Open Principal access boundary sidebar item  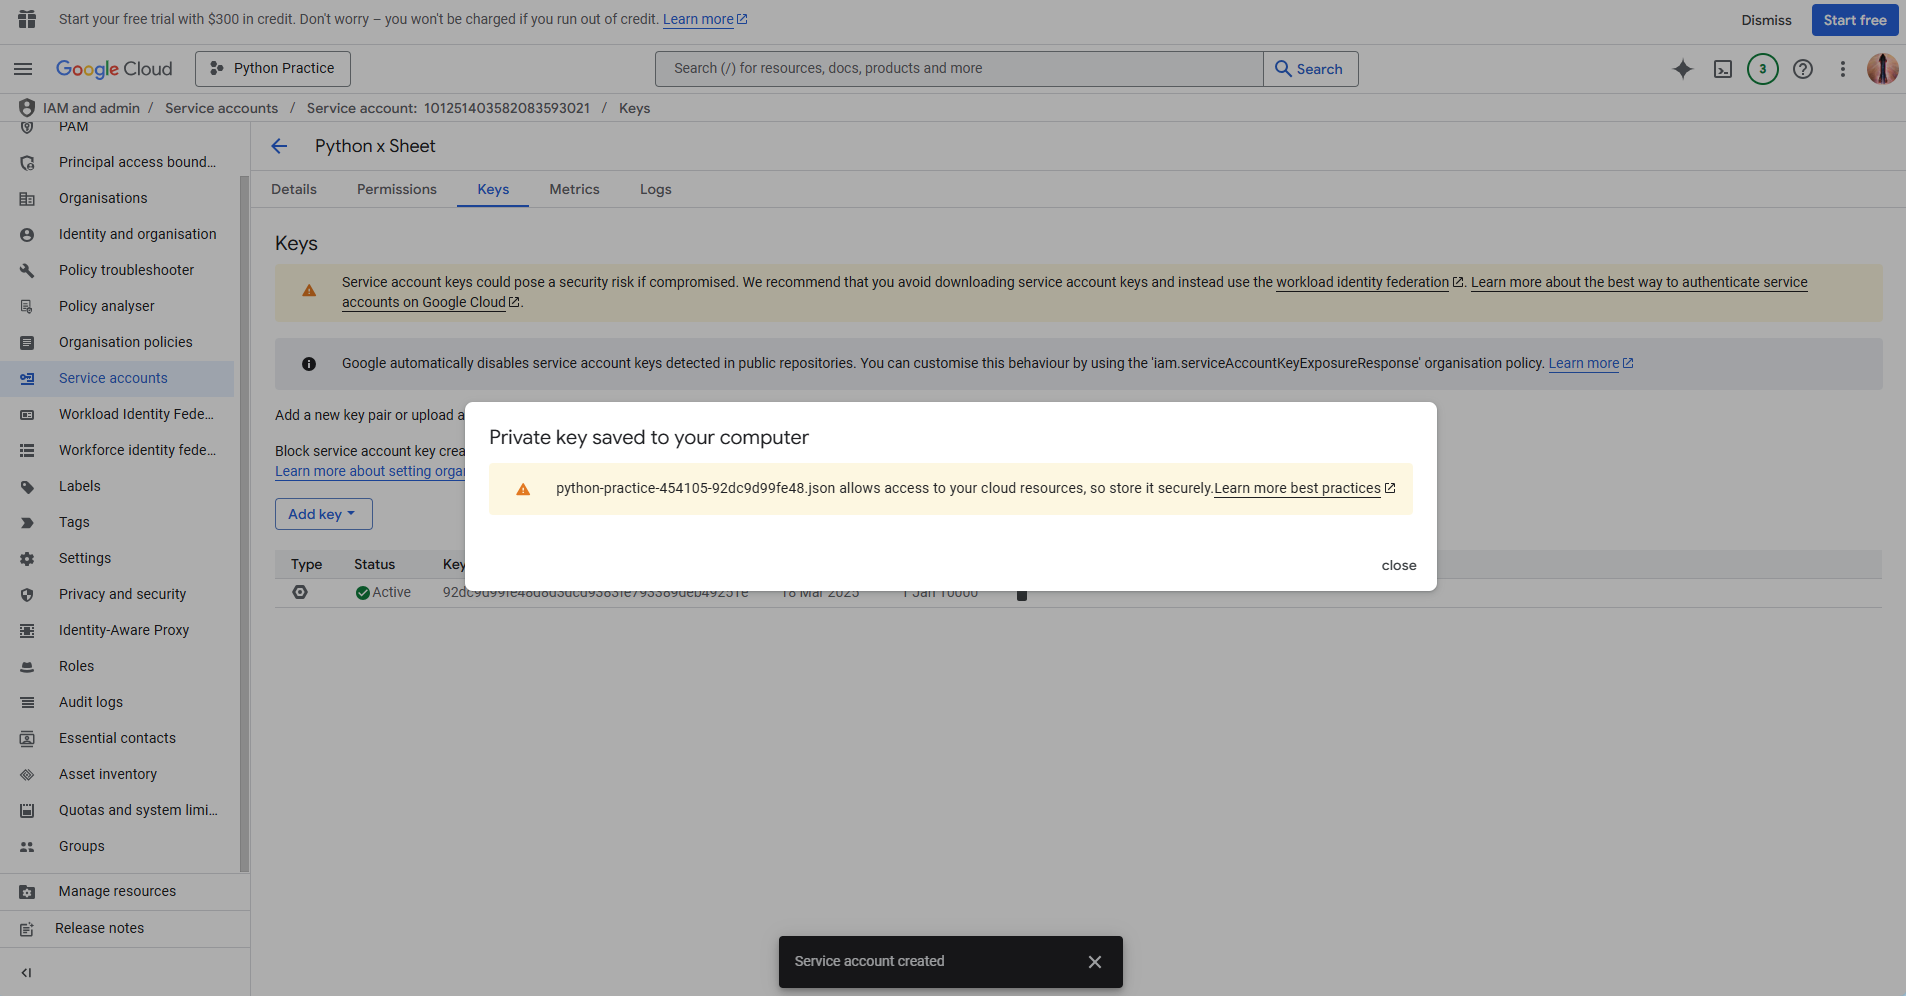pos(117,162)
